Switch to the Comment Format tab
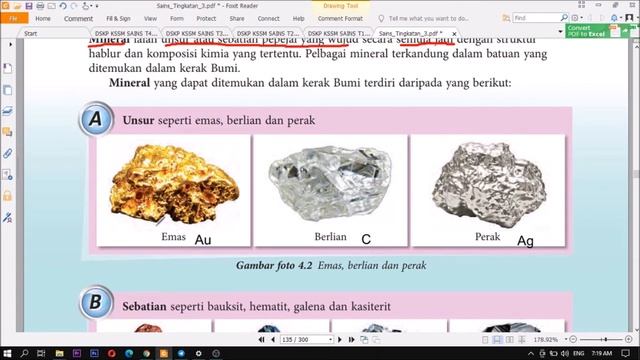640x360 pixels. click(340, 18)
